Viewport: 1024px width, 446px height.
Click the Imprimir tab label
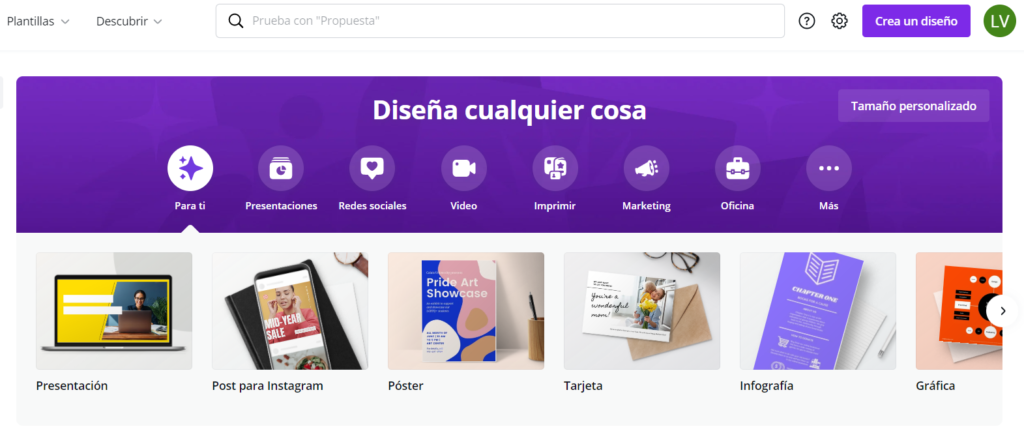pyautogui.click(x=555, y=206)
